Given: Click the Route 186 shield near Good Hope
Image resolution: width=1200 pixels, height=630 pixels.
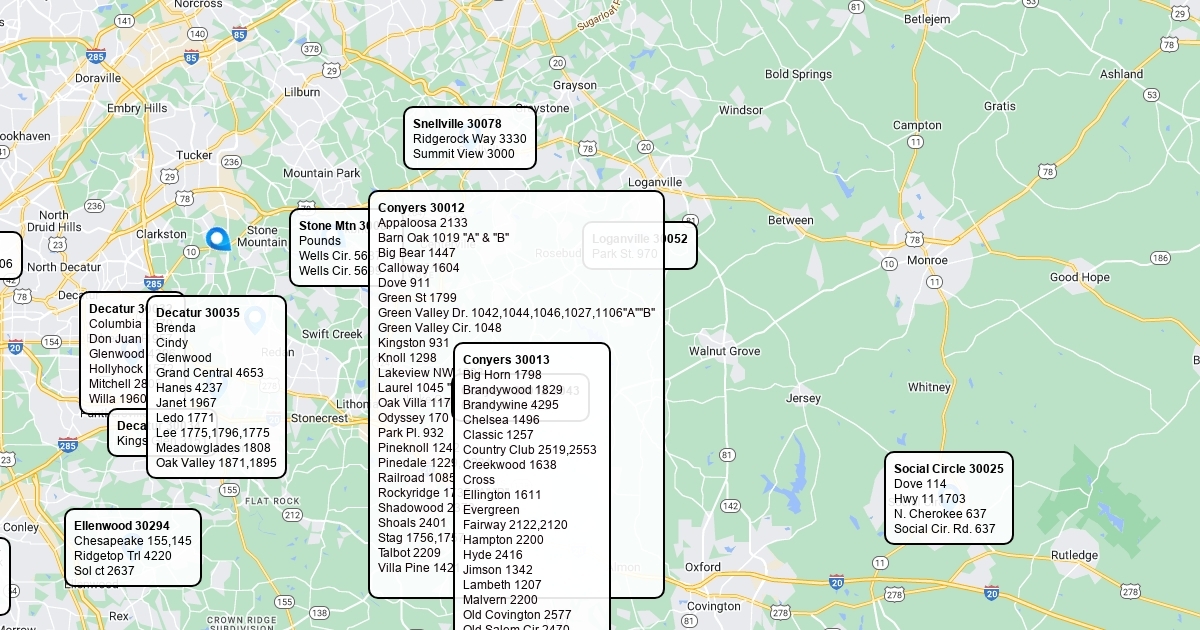Looking at the screenshot, I should point(1160,258).
